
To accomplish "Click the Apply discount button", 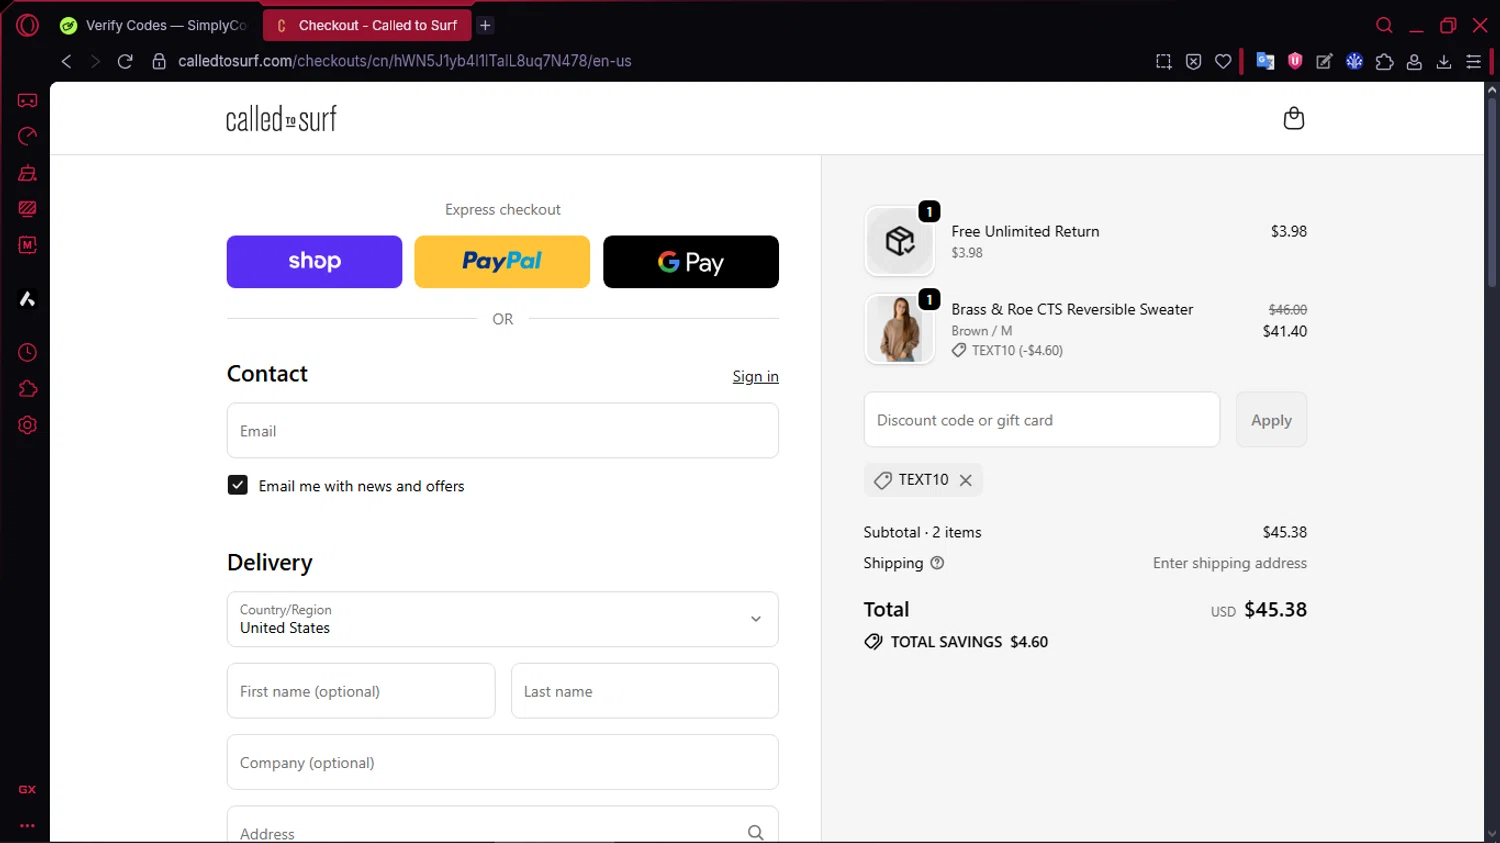I will pyautogui.click(x=1271, y=420).
